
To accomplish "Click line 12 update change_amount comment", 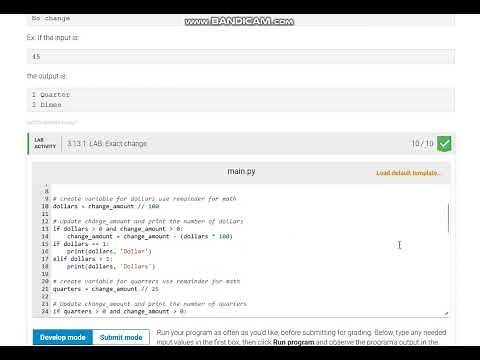I will coord(148,221).
